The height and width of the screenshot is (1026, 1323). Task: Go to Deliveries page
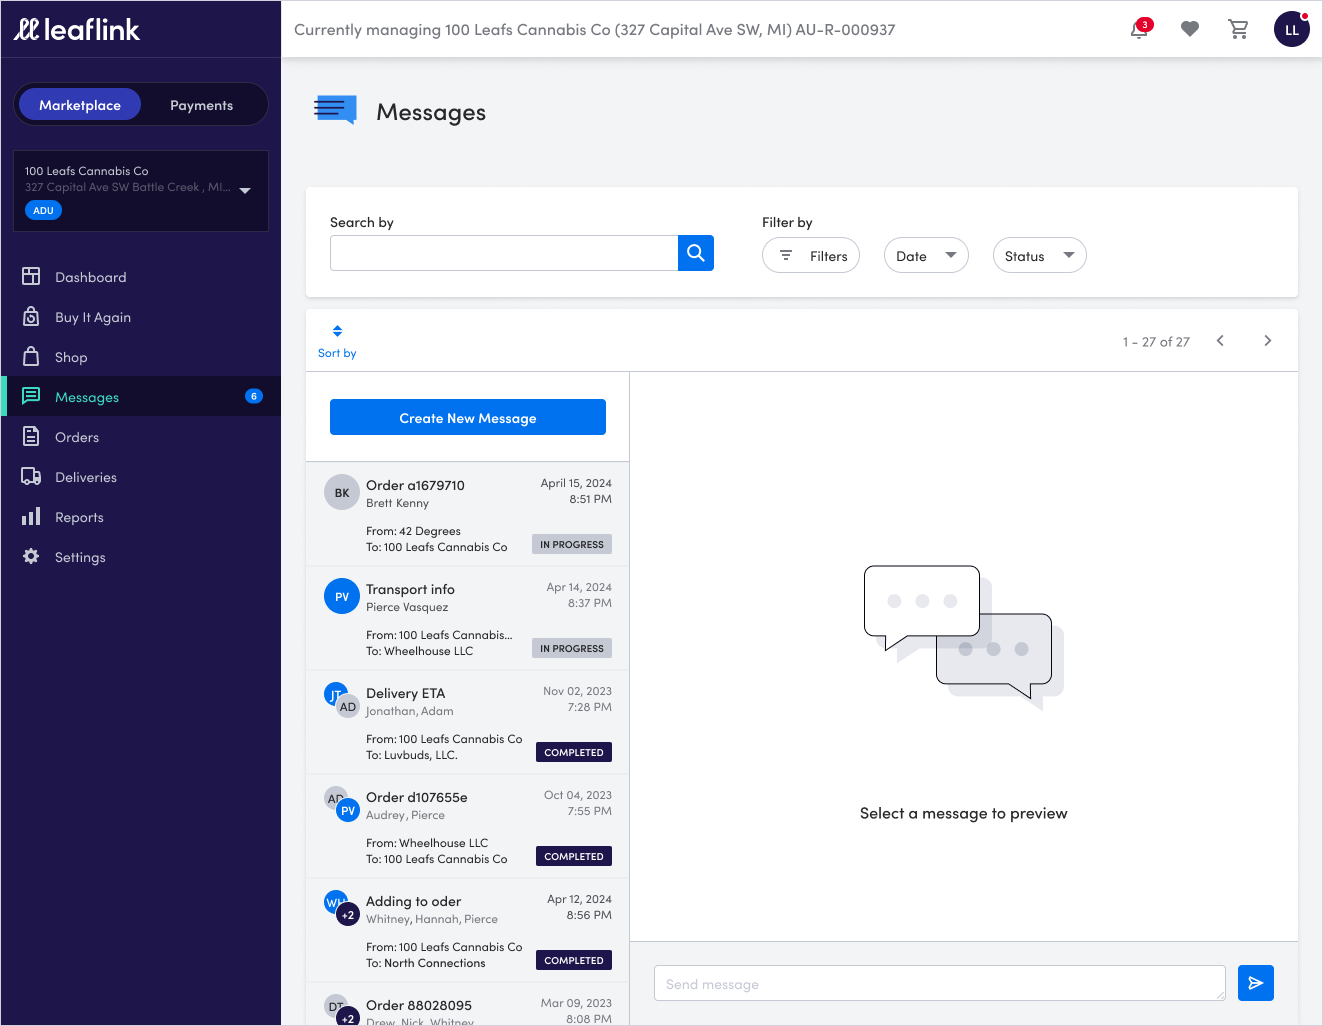(x=141, y=477)
